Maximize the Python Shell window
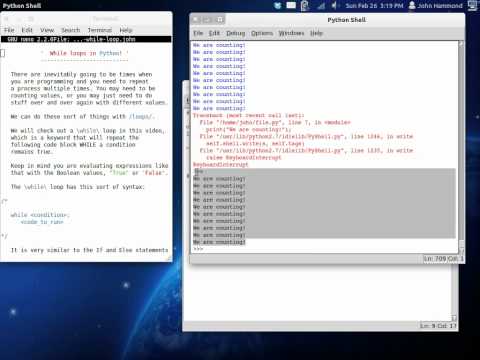 (x=220, y=20)
